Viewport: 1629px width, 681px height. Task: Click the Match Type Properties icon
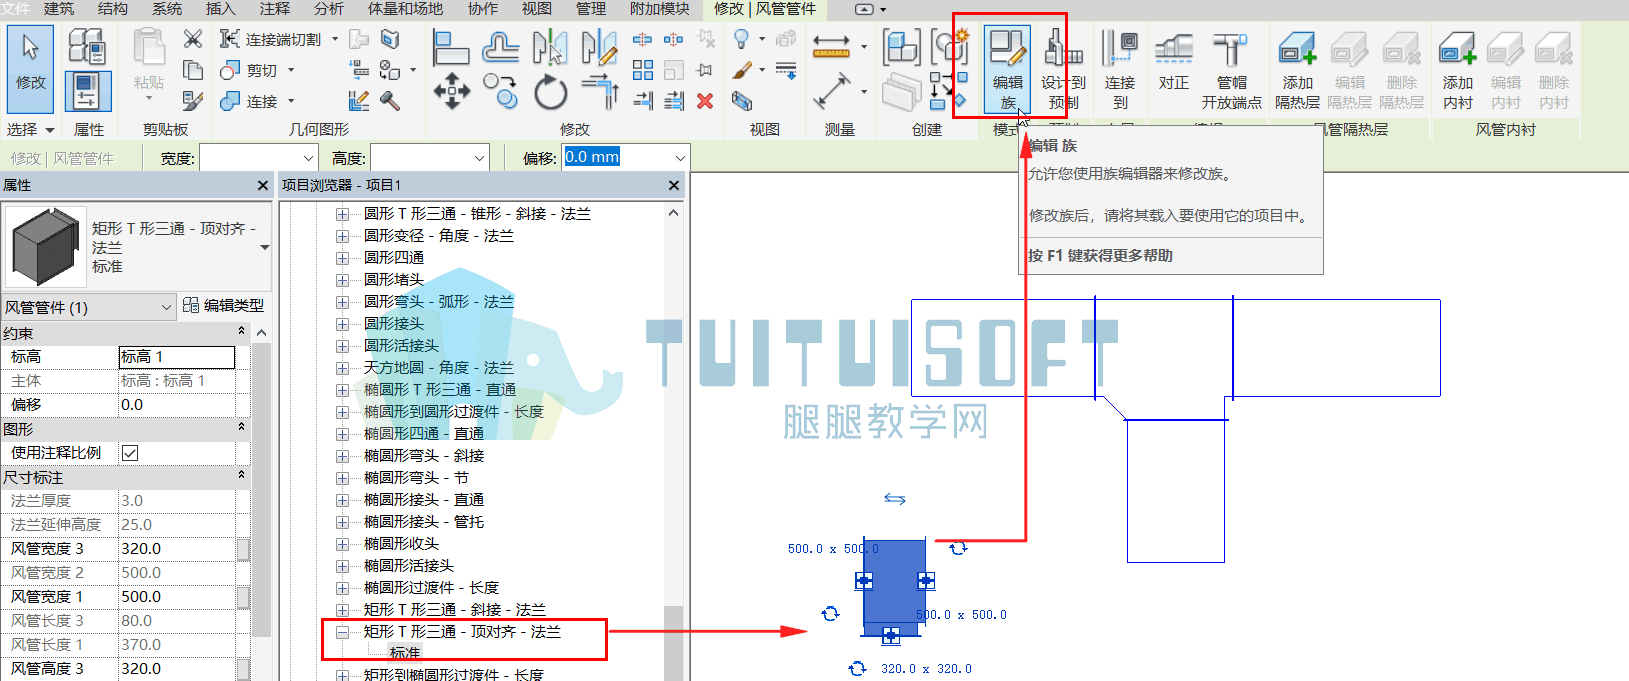[193, 100]
